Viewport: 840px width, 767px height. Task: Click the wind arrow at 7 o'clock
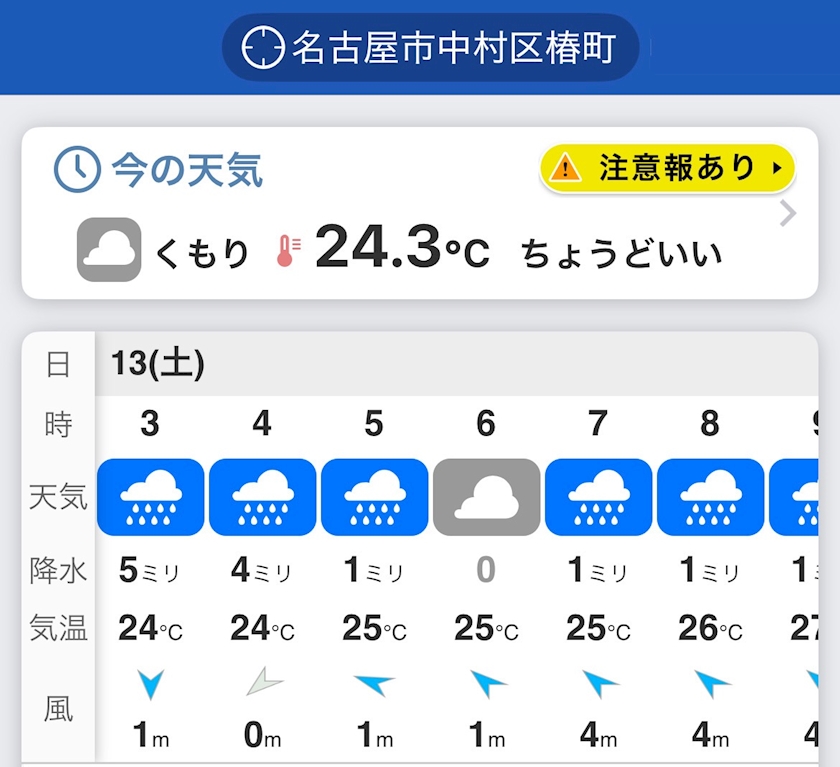(x=600, y=684)
